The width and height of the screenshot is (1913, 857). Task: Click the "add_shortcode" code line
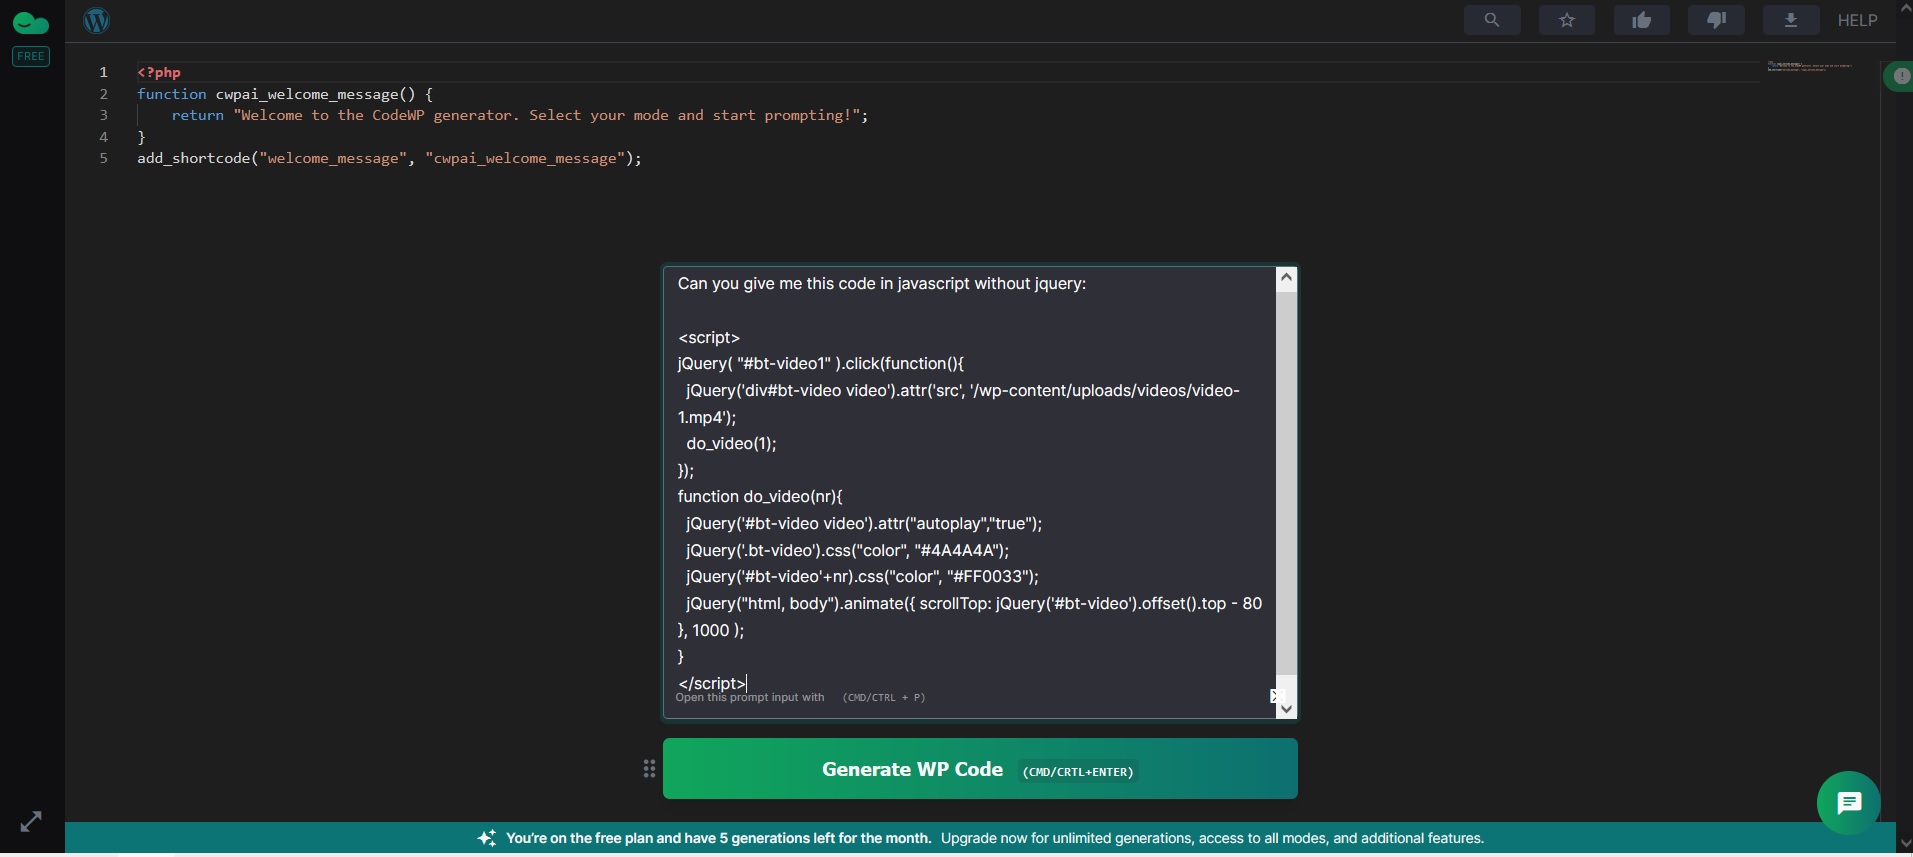coord(390,159)
